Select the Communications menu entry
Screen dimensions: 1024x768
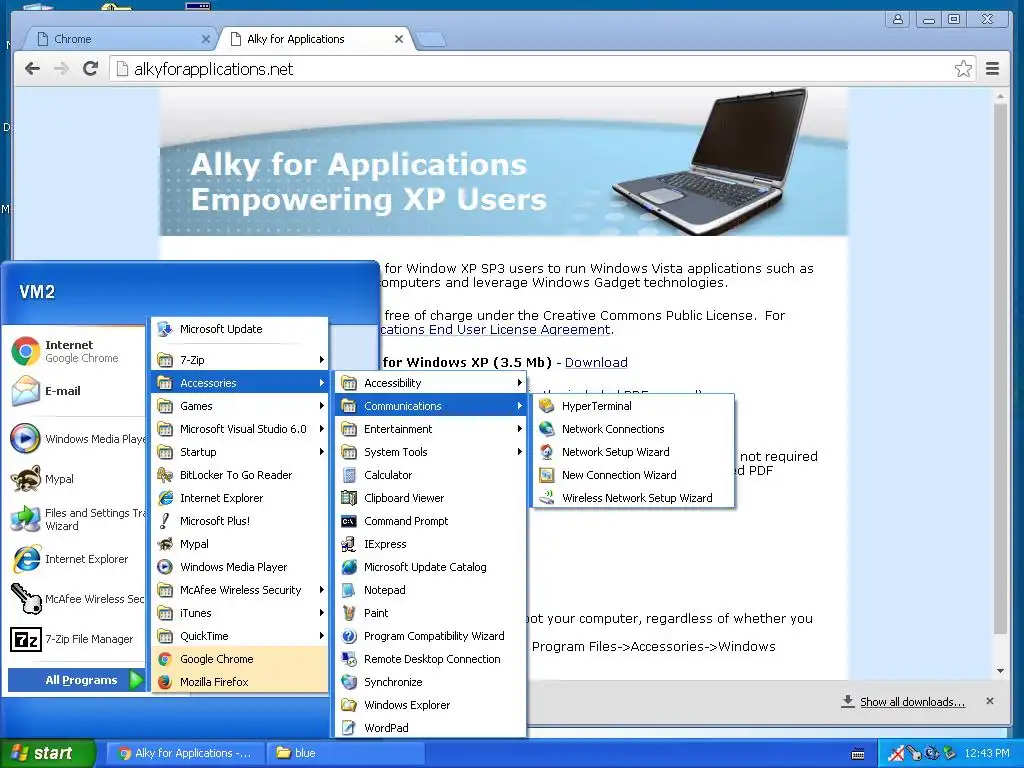430,406
